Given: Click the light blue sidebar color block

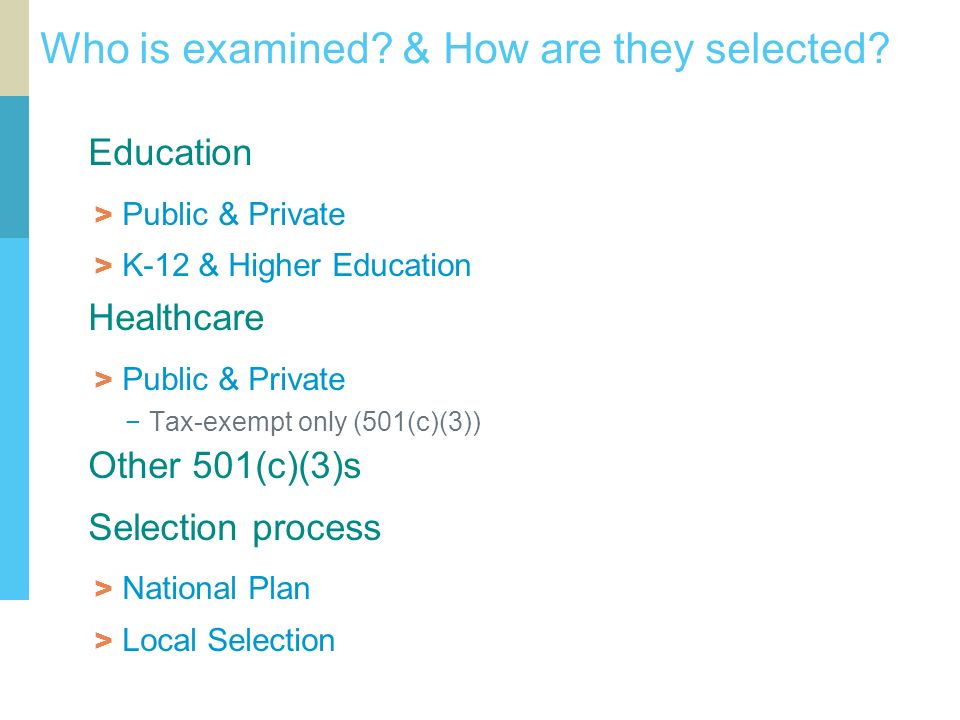Looking at the screenshot, I should pyautogui.click(x=14, y=419).
